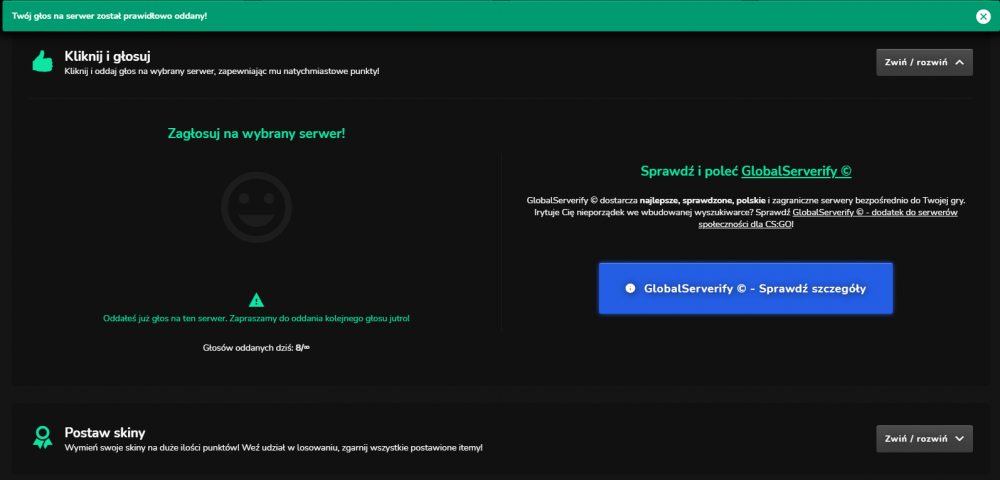Click the award ribbon icon beside Postaw skiny
Viewport: 1000px width, 480px height.
pos(43,437)
